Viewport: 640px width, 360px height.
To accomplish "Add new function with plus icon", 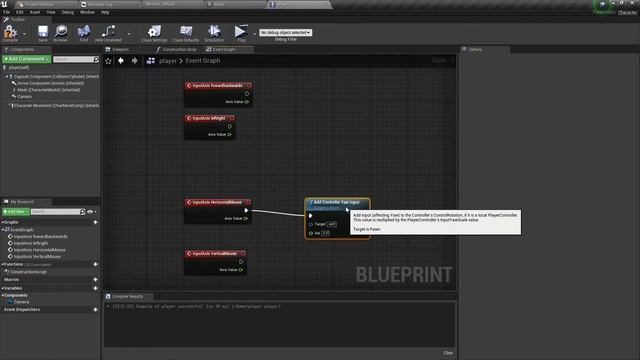I will click(x=96, y=264).
